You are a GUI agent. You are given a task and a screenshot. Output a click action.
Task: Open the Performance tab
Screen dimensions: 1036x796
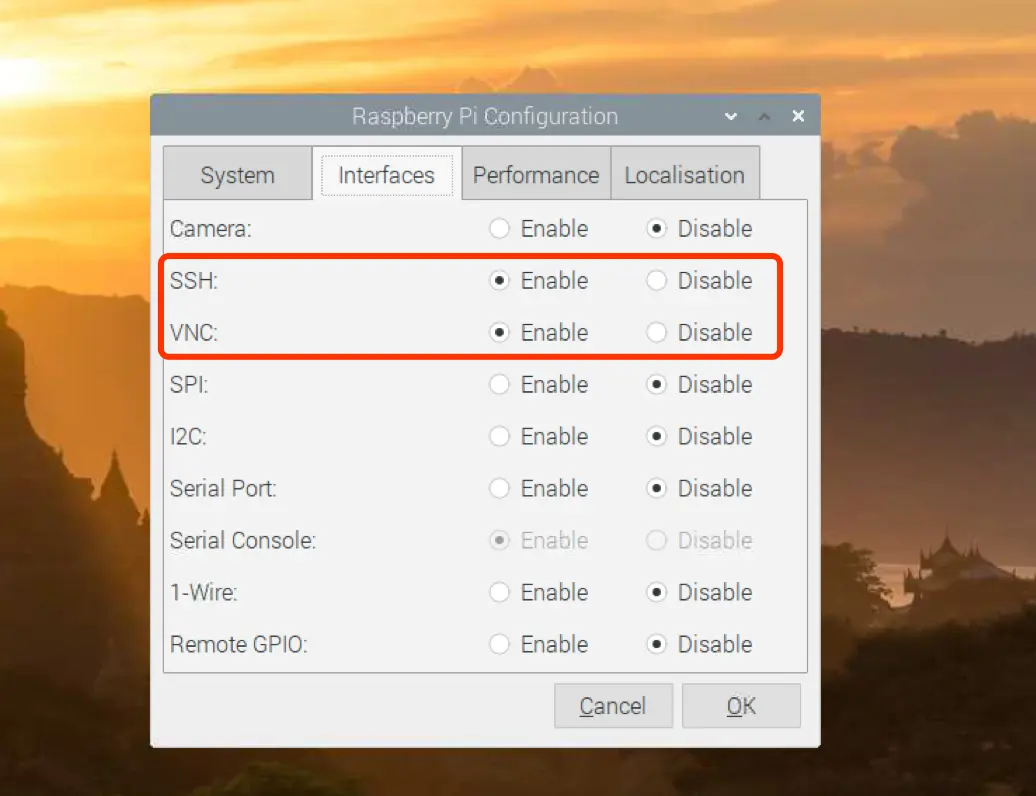point(536,175)
